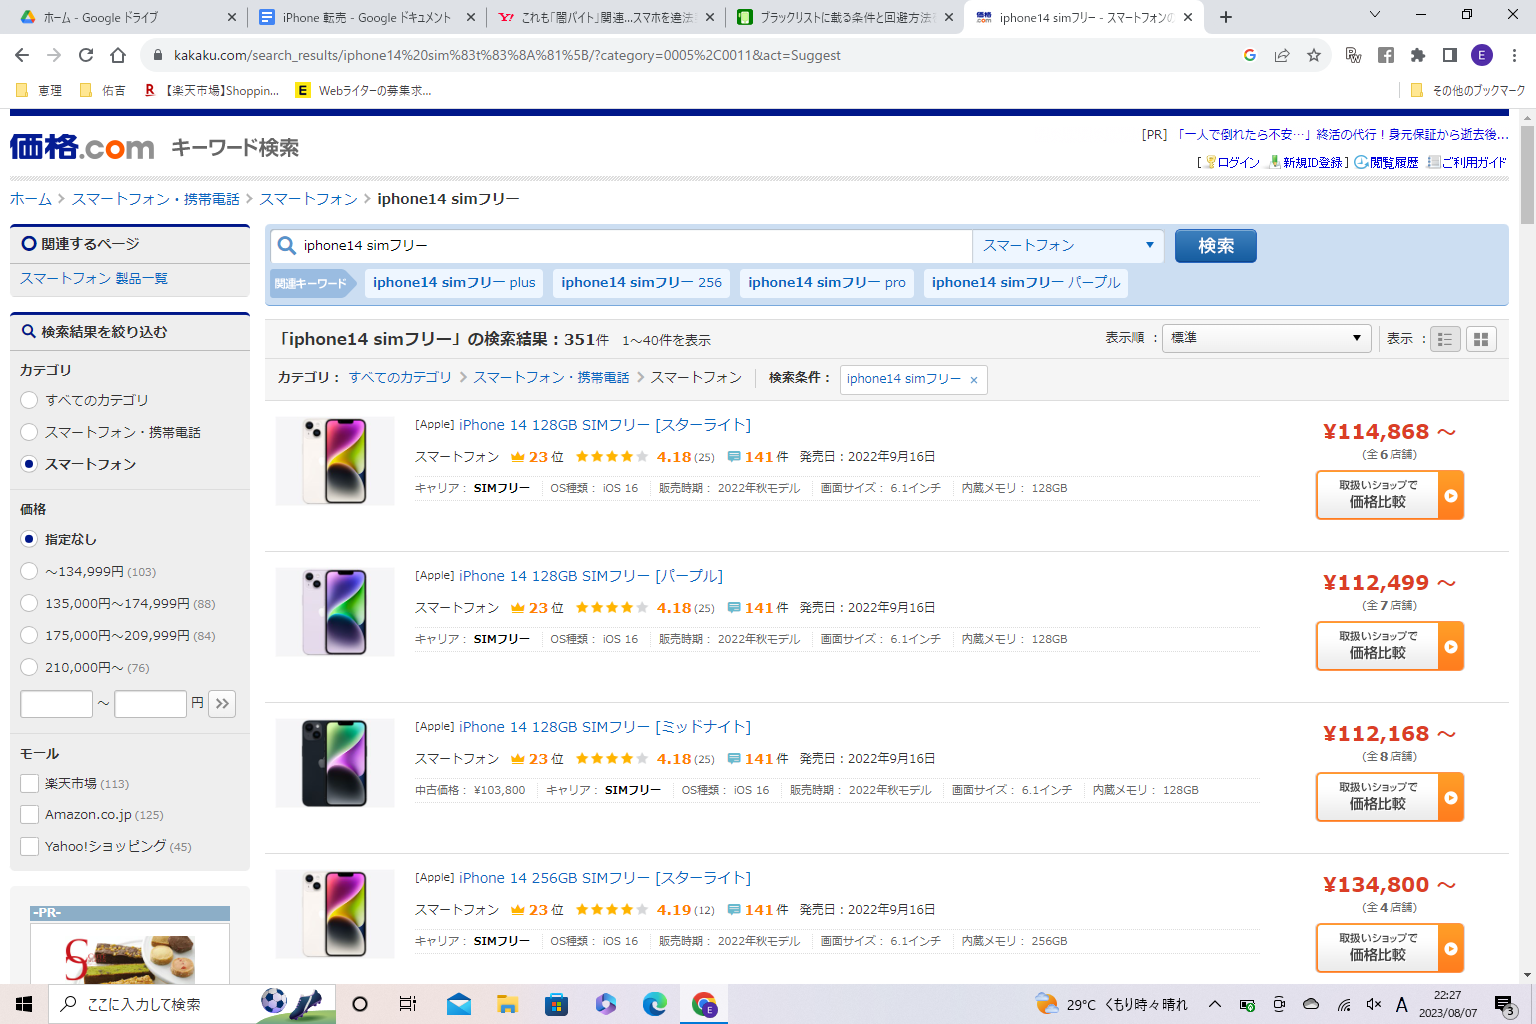This screenshot has width=1536, height=1024.
Task: Open a new browser tab with plus
Action: 1226,17
